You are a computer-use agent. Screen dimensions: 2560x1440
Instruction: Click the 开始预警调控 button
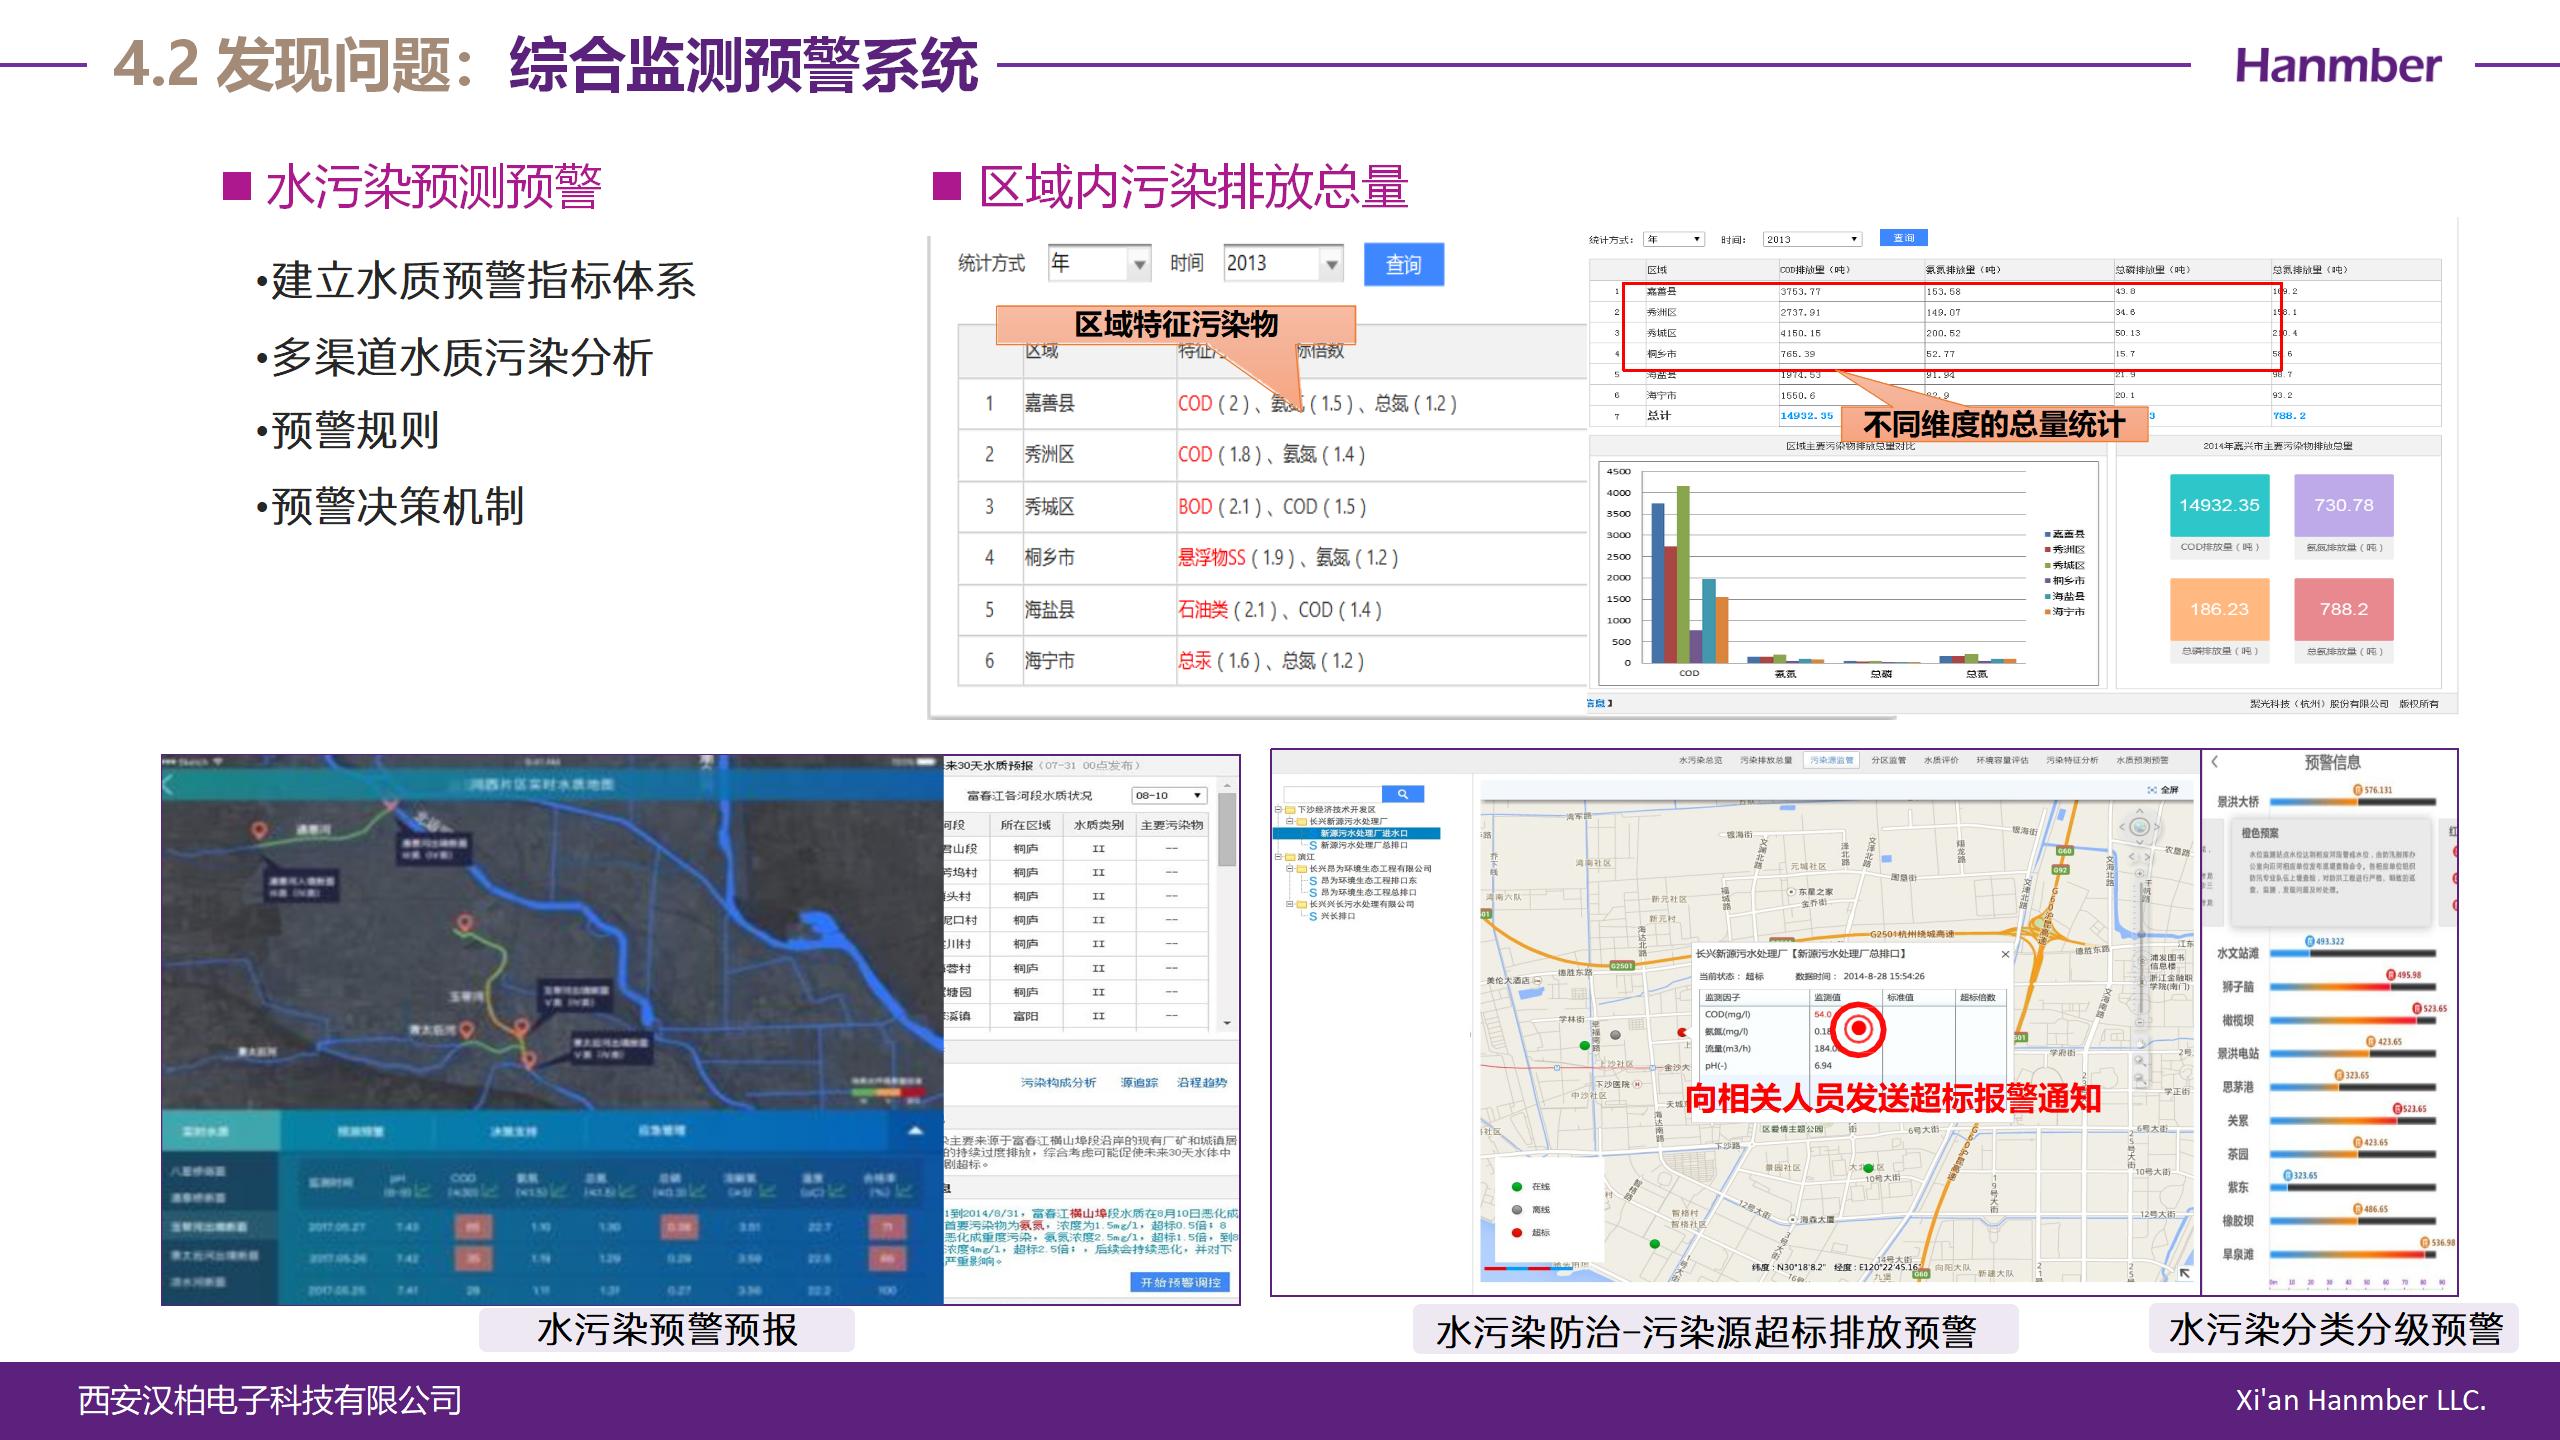point(1181,1282)
